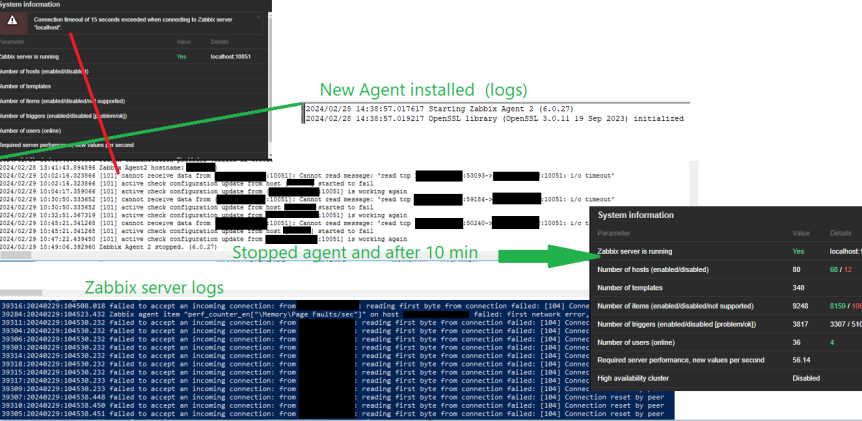Click the 10:04:17.359066 'is working again' log line
Screen dimensions: 862x421
[203, 191]
